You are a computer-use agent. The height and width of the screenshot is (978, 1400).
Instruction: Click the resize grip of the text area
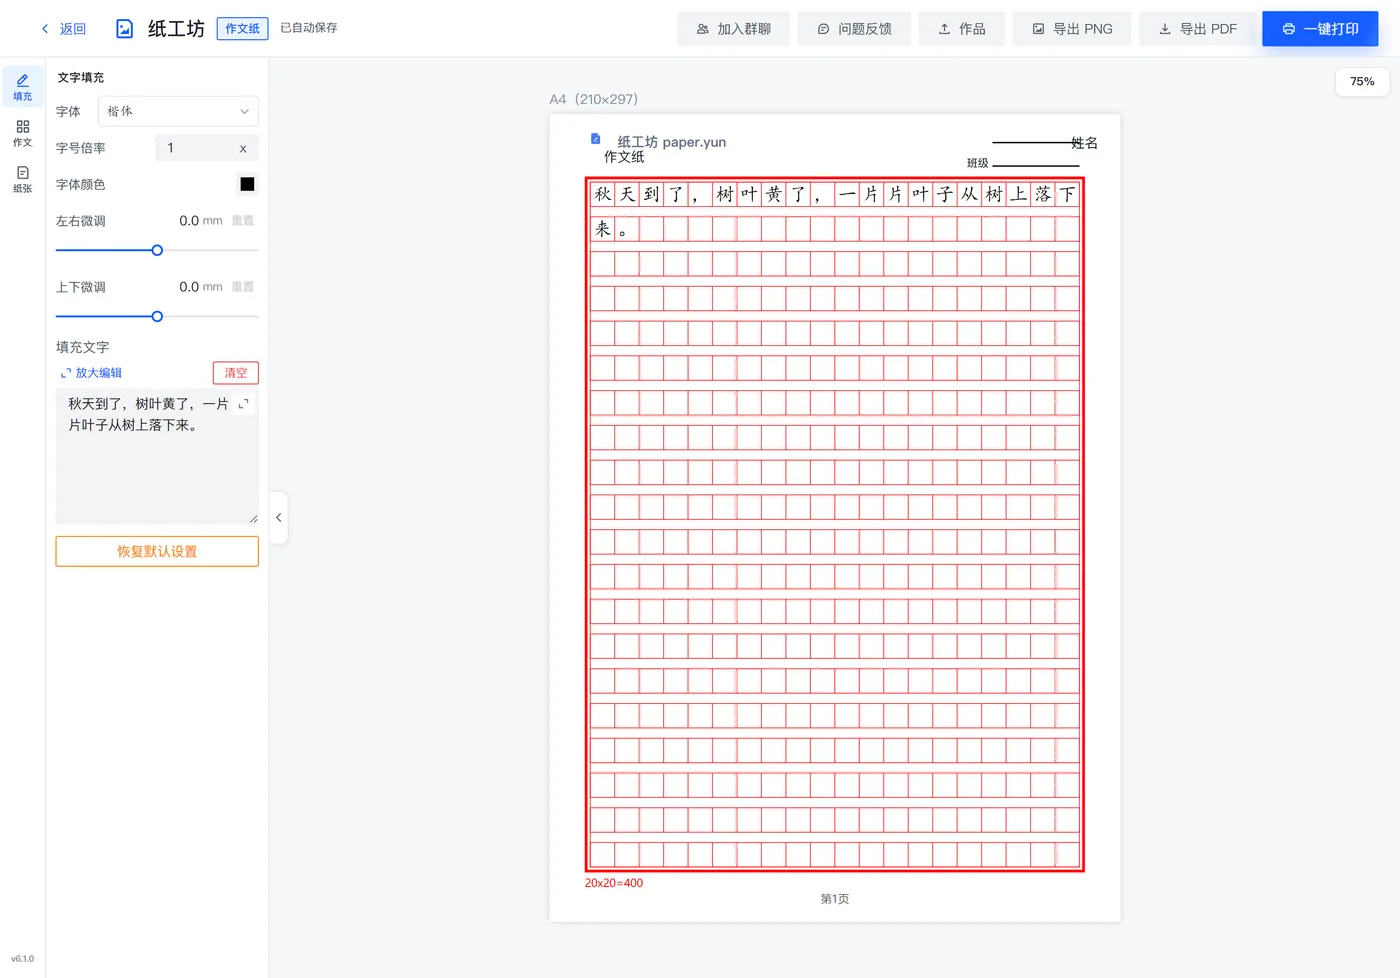point(253,518)
